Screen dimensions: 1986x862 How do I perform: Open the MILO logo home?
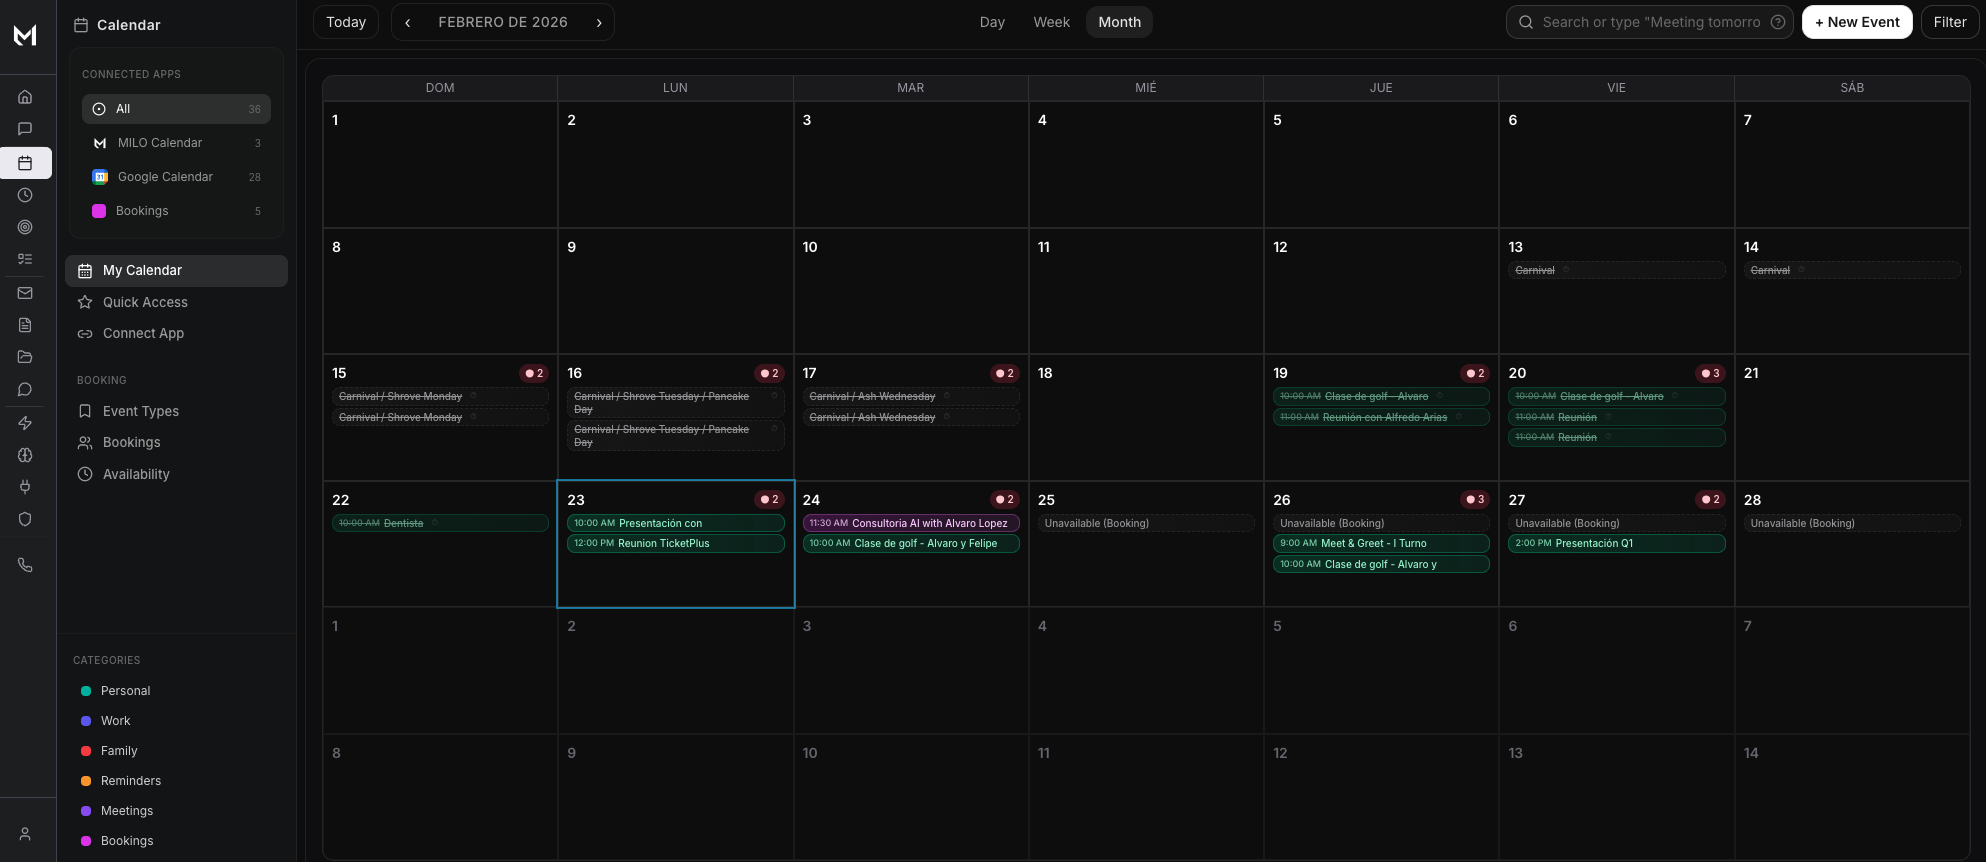(x=25, y=35)
